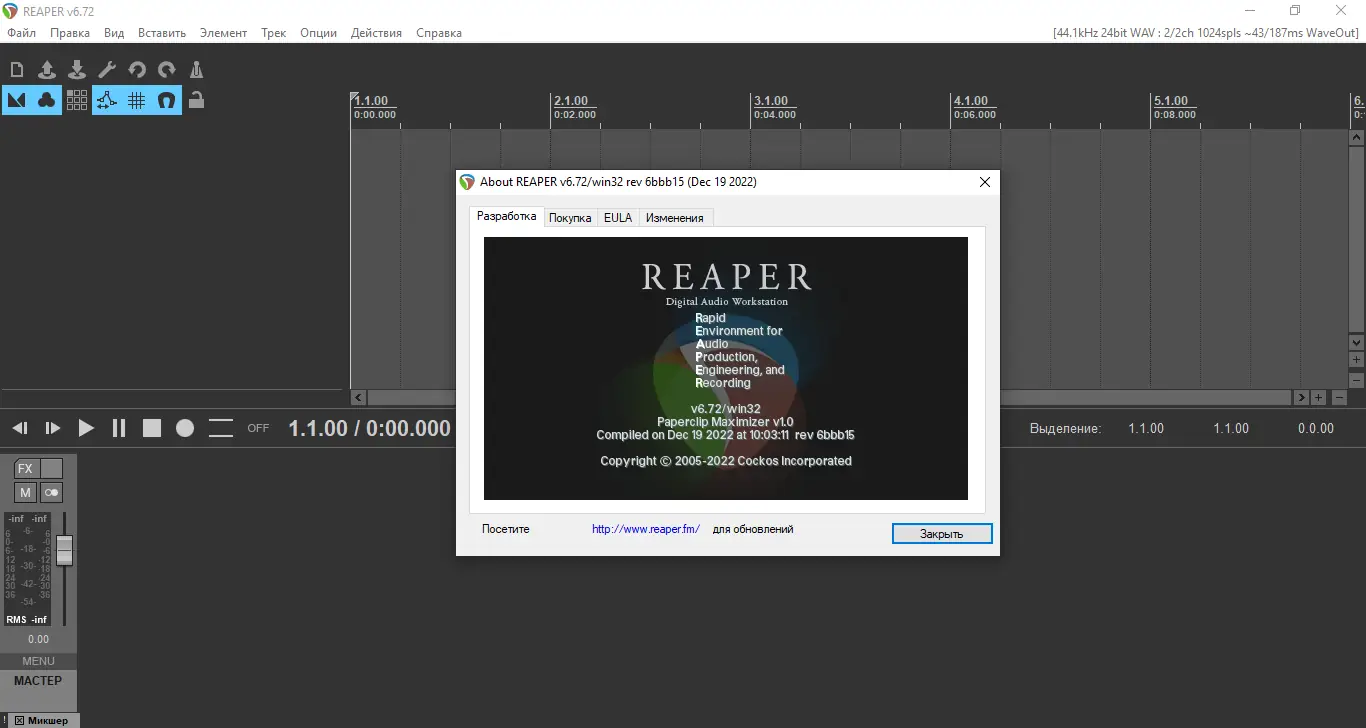Start playback with the Play button
Screen dimensions: 1366x728
pyautogui.click(x=86, y=428)
